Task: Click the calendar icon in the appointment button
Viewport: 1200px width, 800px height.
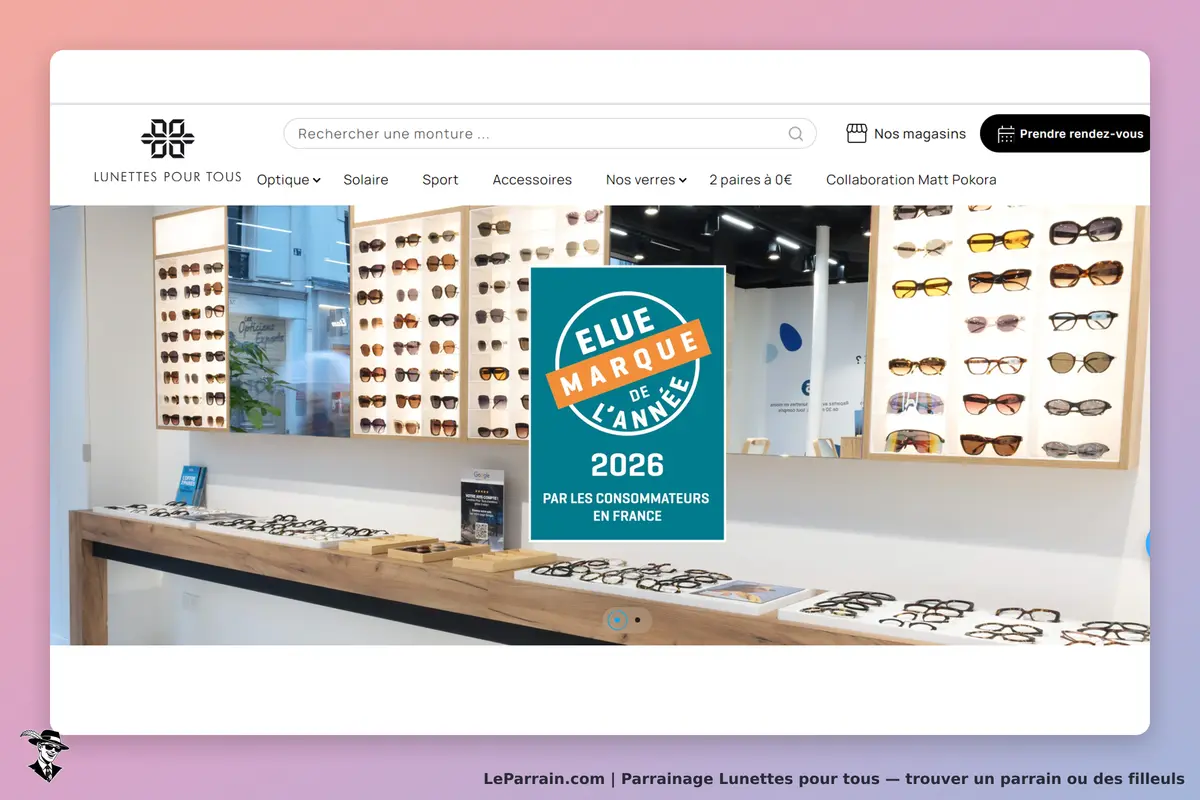Action: pos(1006,134)
